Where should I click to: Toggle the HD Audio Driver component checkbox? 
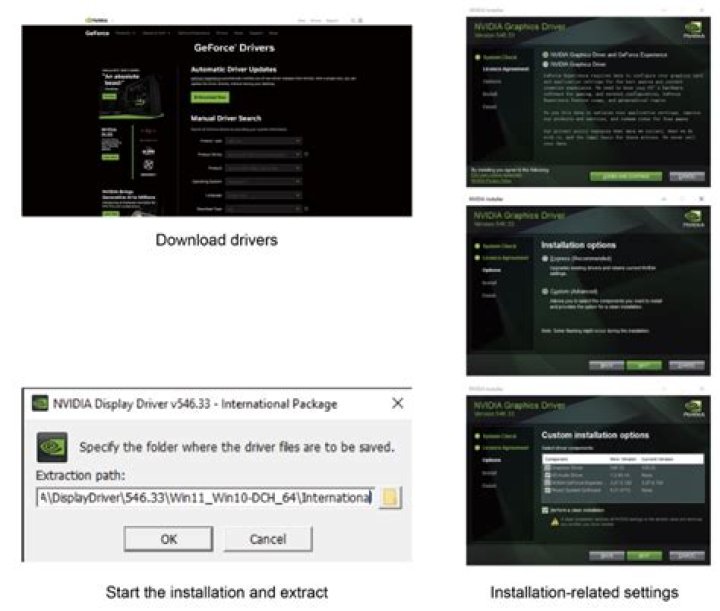[x=547, y=475]
